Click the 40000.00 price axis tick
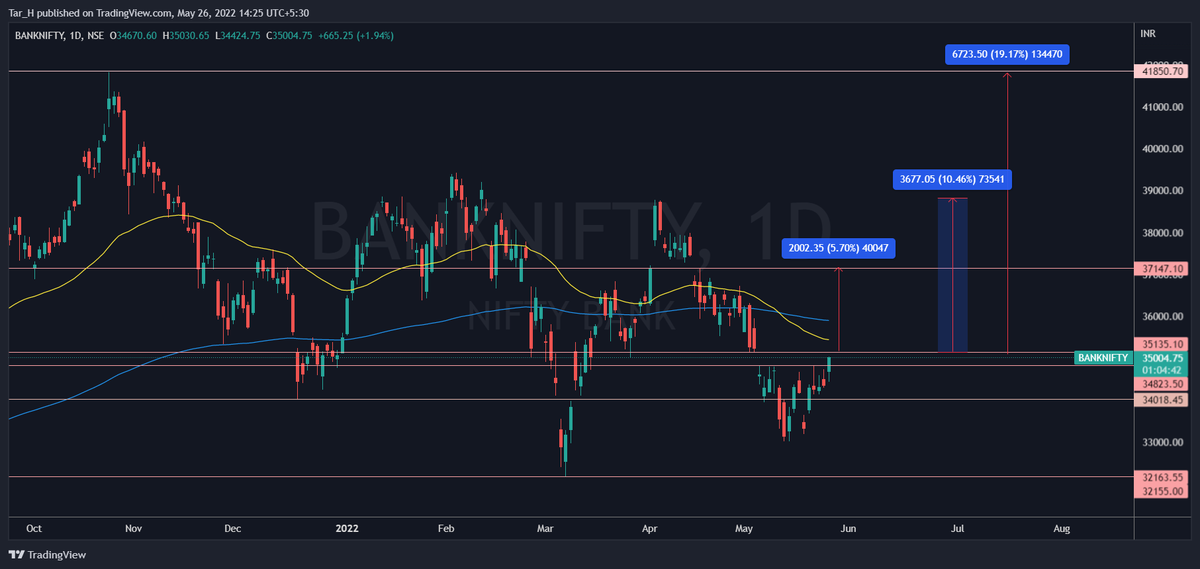The height and width of the screenshot is (569, 1200). tap(1164, 149)
